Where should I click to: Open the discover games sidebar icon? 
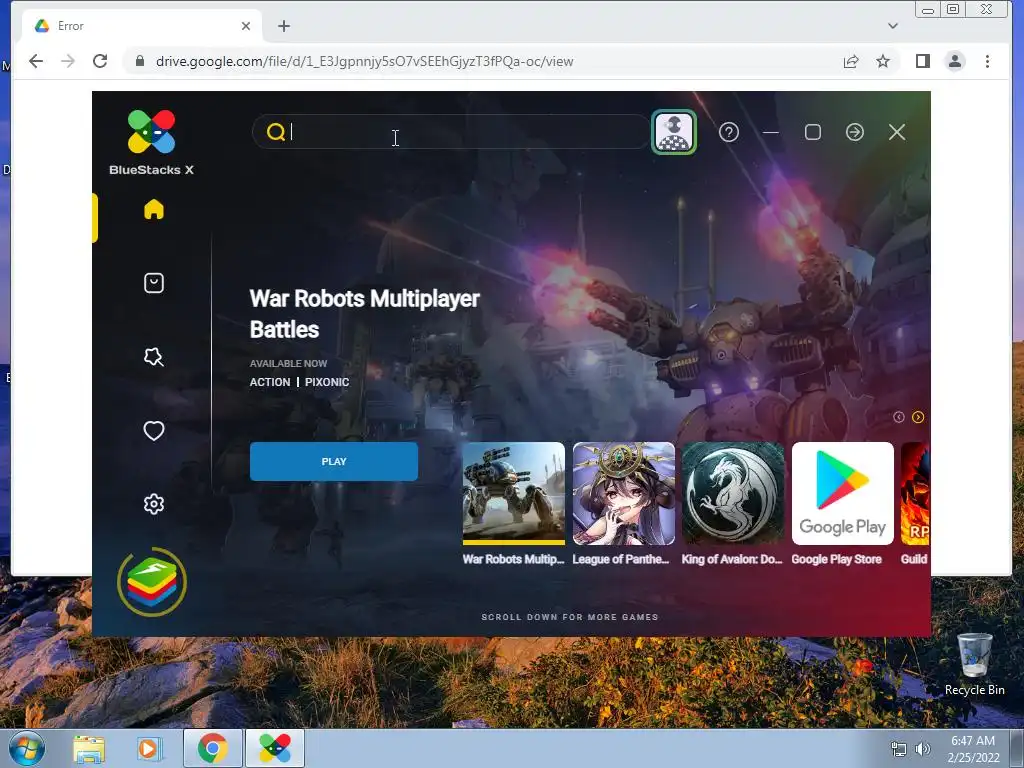pos(153,357)
